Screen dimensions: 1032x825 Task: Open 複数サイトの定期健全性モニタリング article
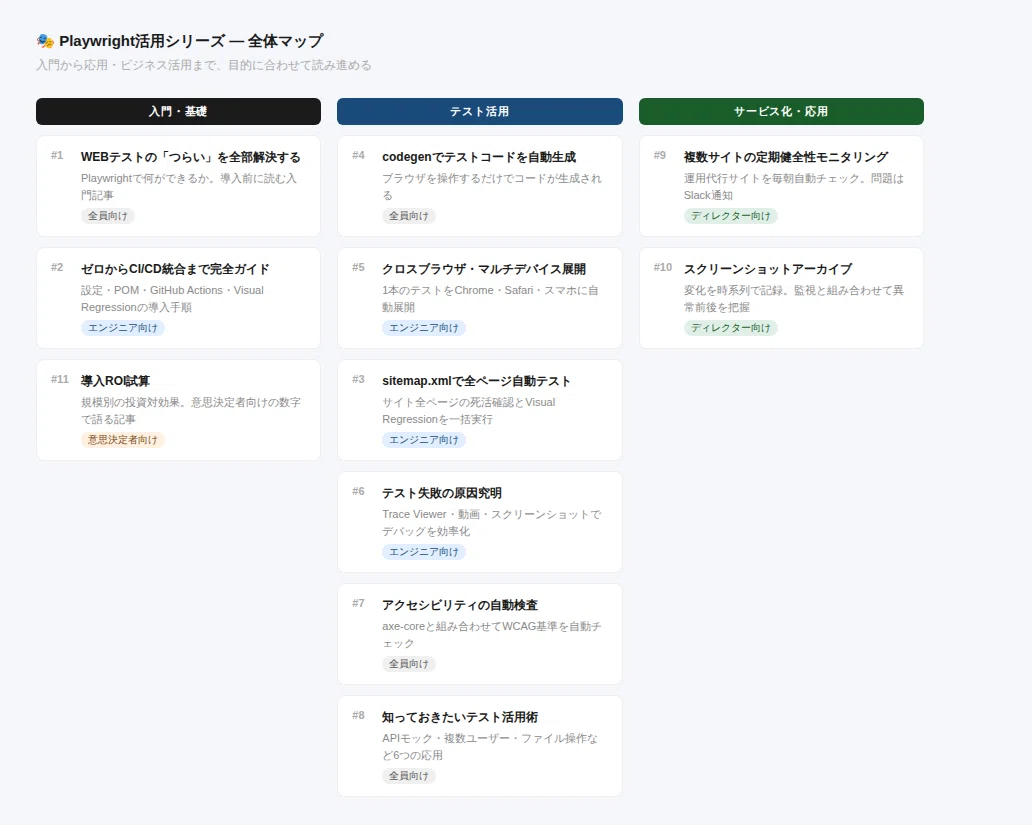click(x=781, y=186)
